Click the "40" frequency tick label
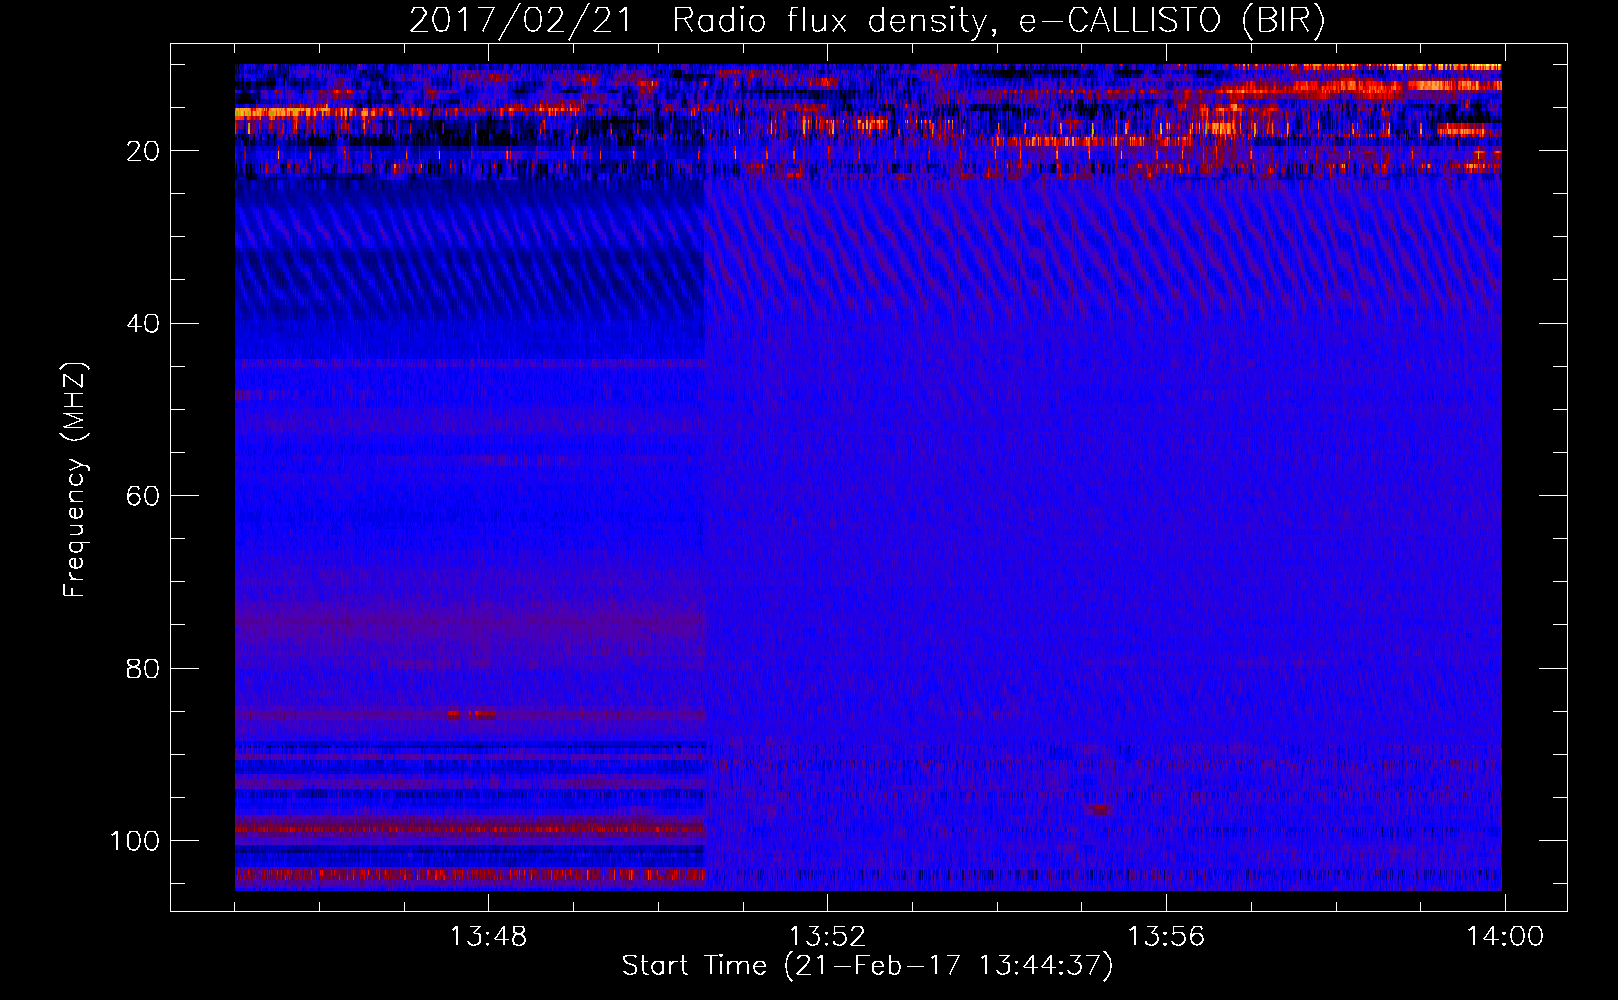1618x1000 pixels. click(x=144, y=324)
